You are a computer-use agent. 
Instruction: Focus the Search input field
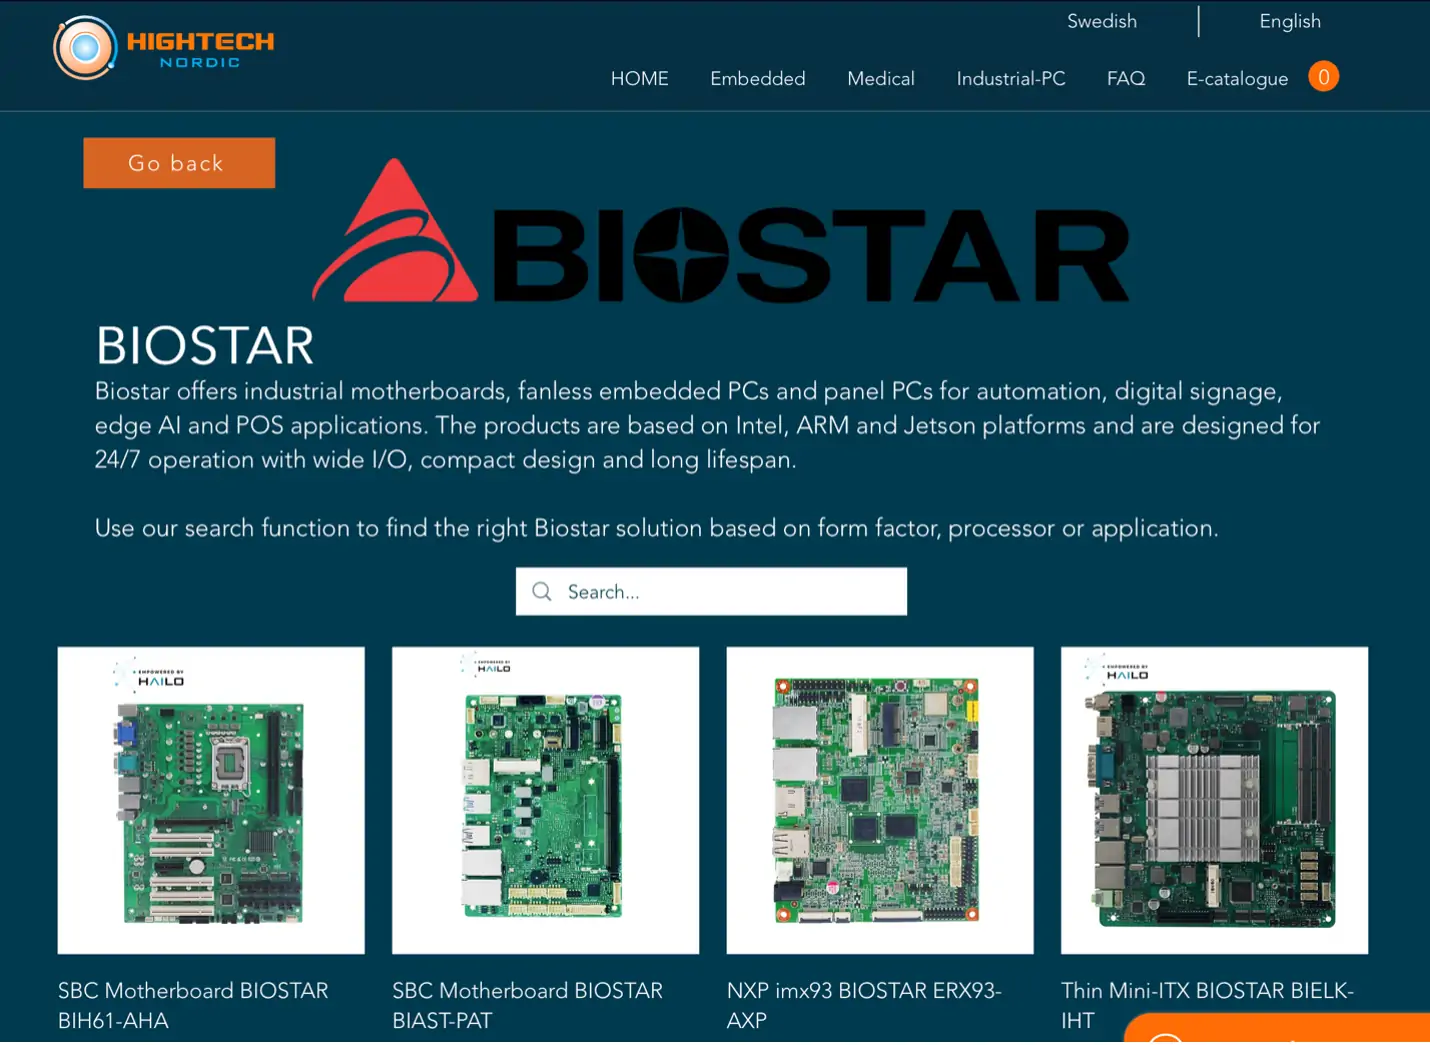tap(730, 592)
